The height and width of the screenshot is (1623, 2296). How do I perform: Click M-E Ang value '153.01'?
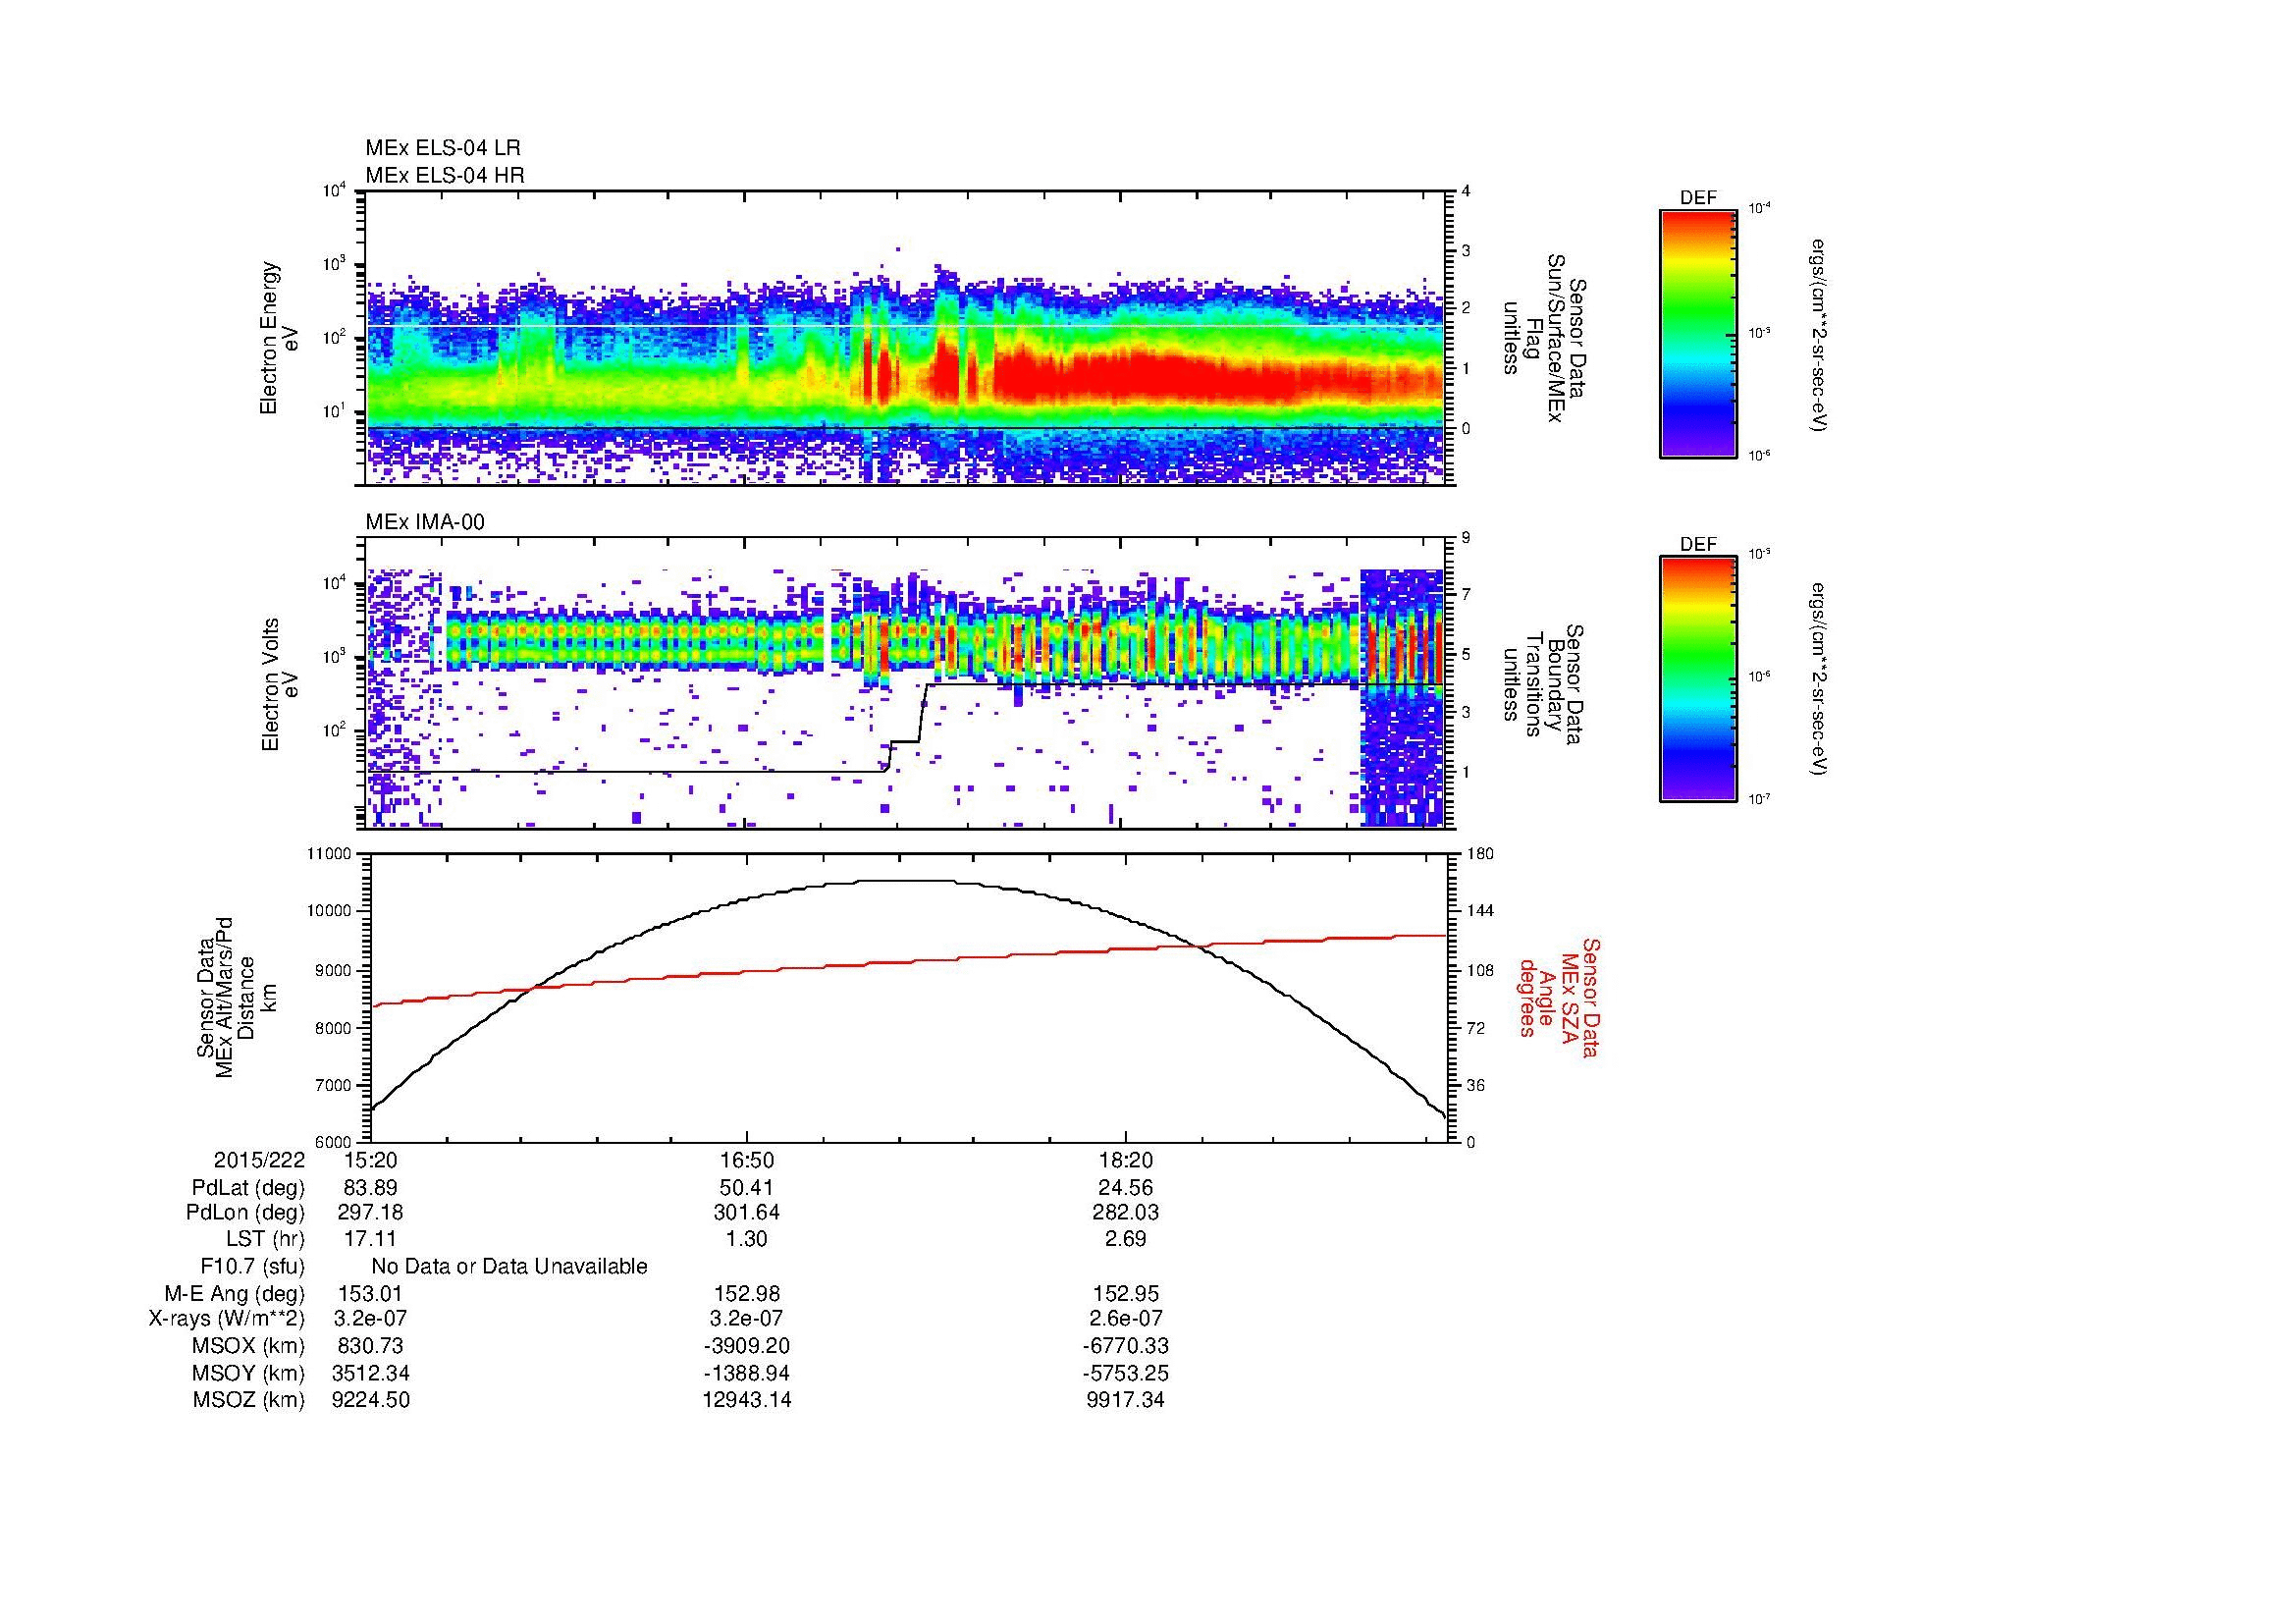coord(370,1294)
